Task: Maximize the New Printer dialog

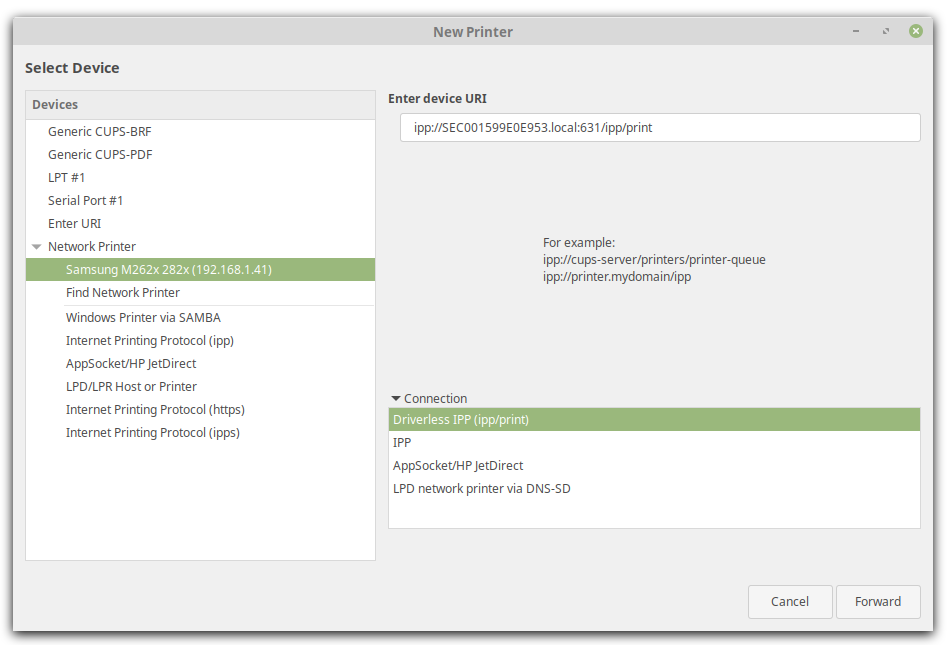Action: pos(886,32)
